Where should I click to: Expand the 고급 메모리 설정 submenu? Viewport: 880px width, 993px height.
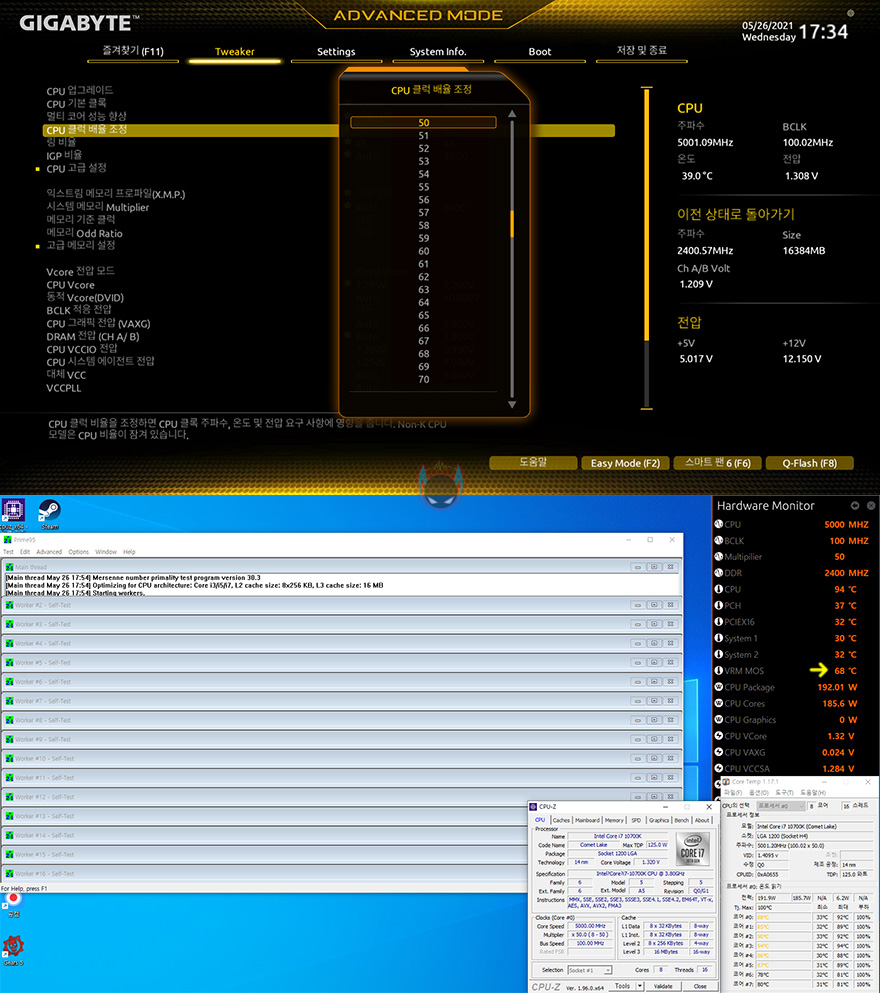click(x=80, y=246)
